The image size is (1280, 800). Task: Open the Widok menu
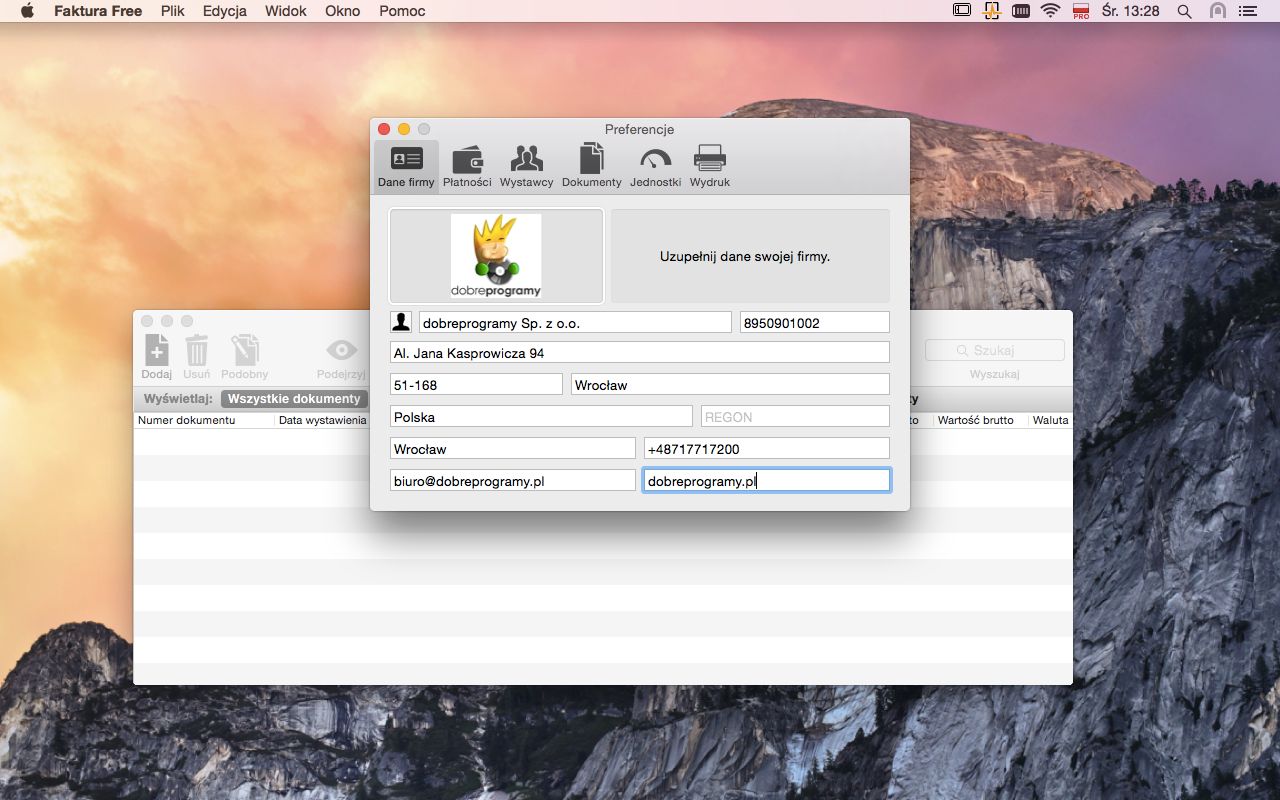pos(286,11)
